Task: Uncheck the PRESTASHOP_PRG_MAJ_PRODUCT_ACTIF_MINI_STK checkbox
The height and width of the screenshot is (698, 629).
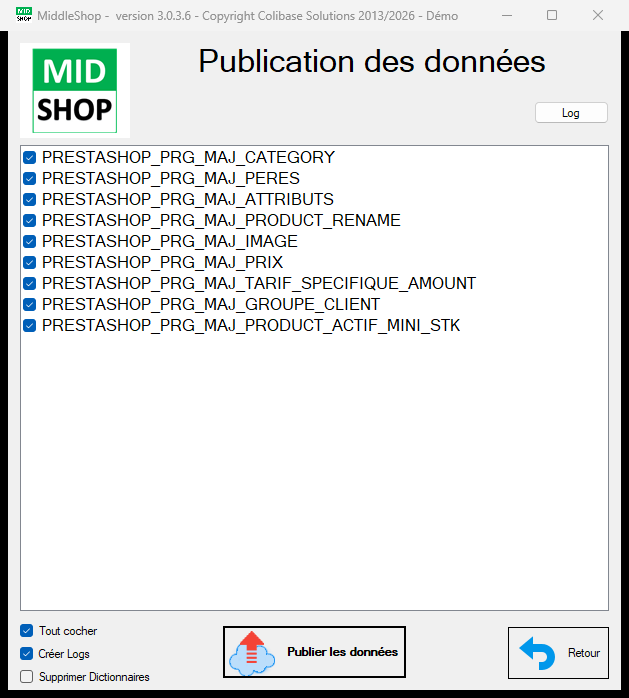Action: click(x=30, y=326)
